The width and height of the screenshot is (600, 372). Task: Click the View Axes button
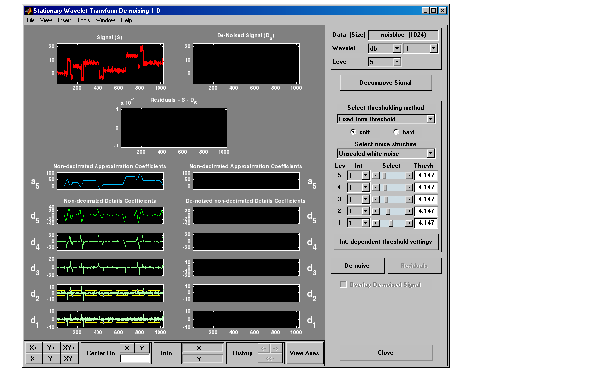304,353
